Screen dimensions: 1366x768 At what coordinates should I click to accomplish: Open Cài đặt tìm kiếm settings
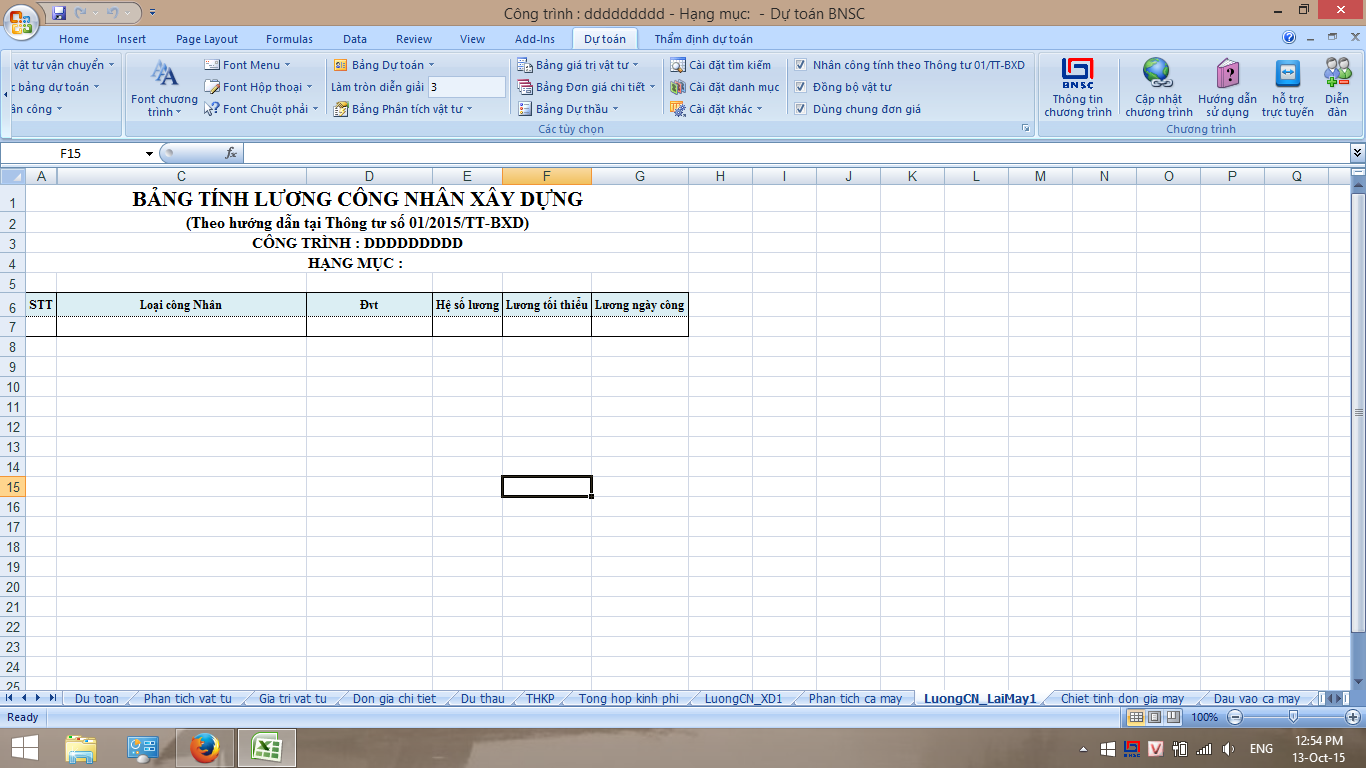click(x=721, y=65)
